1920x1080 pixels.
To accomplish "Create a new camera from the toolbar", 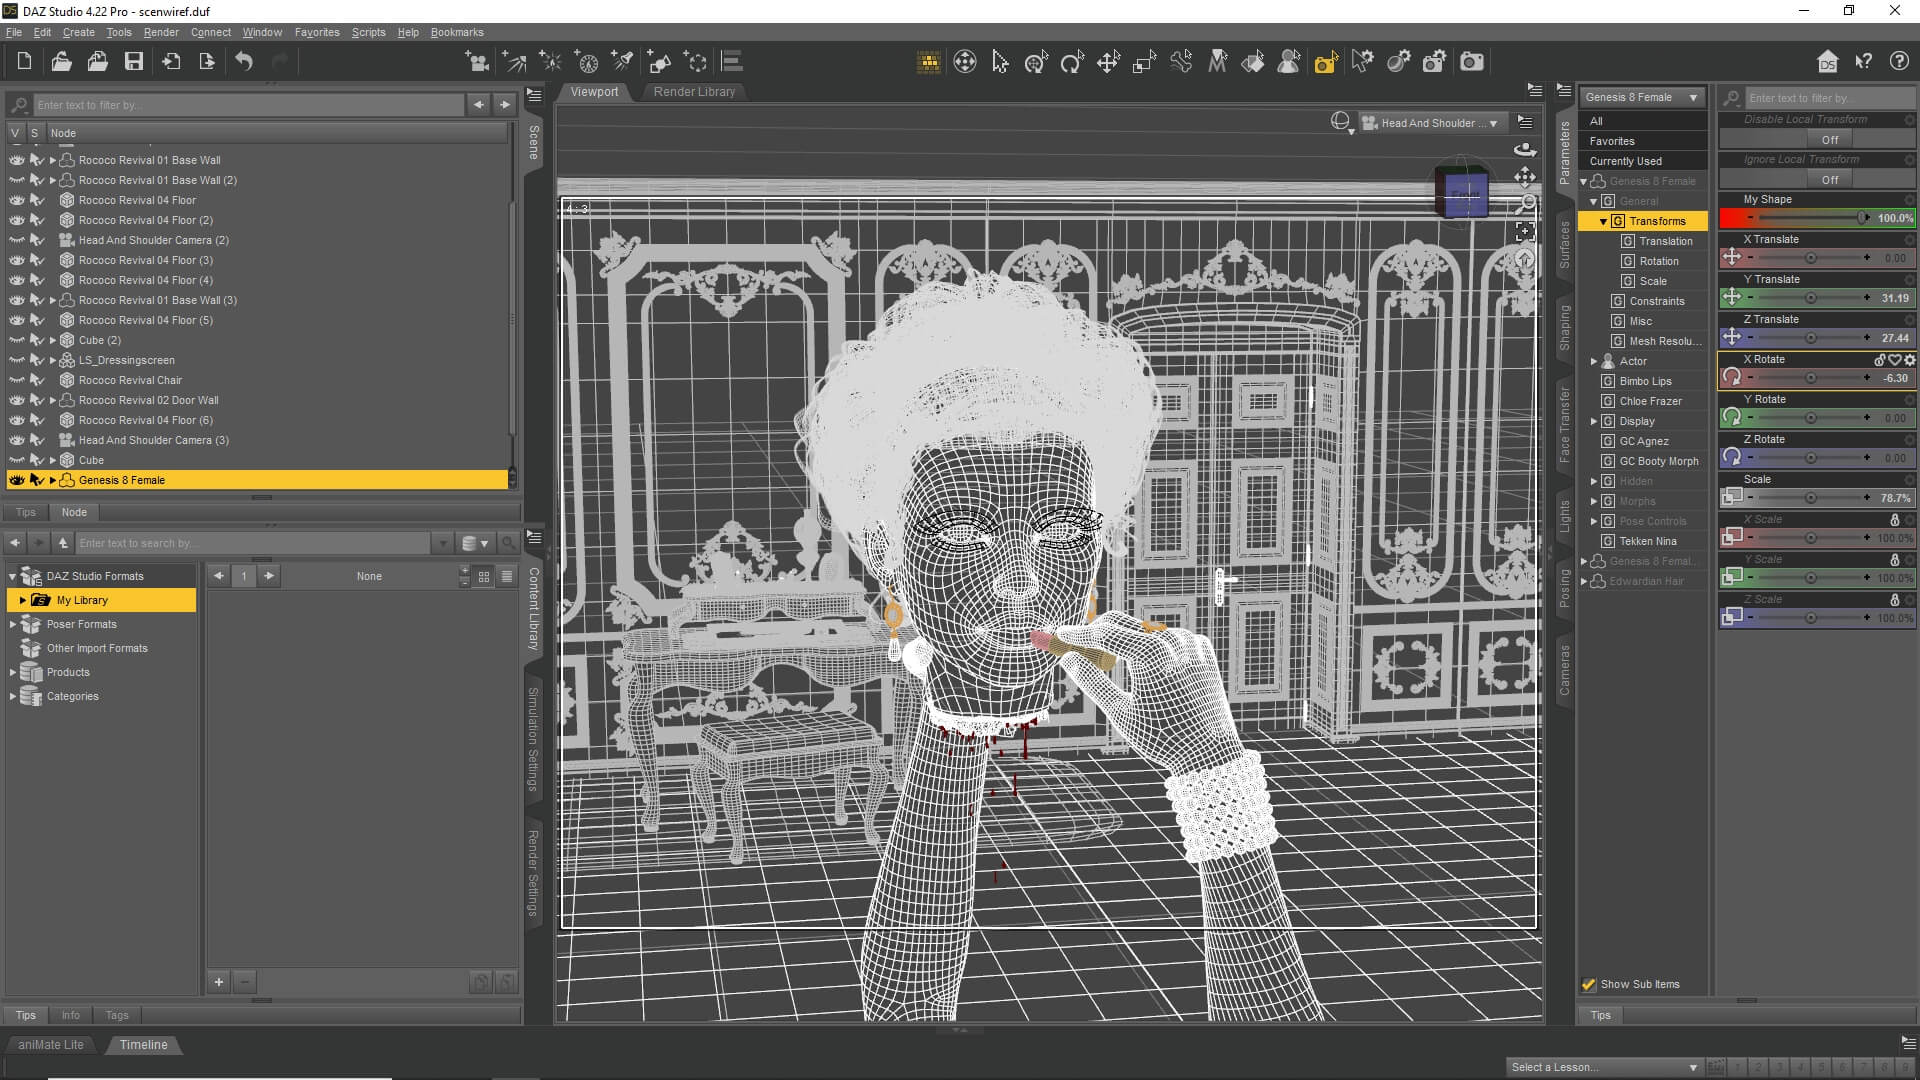I will click(x=478, y=62).
